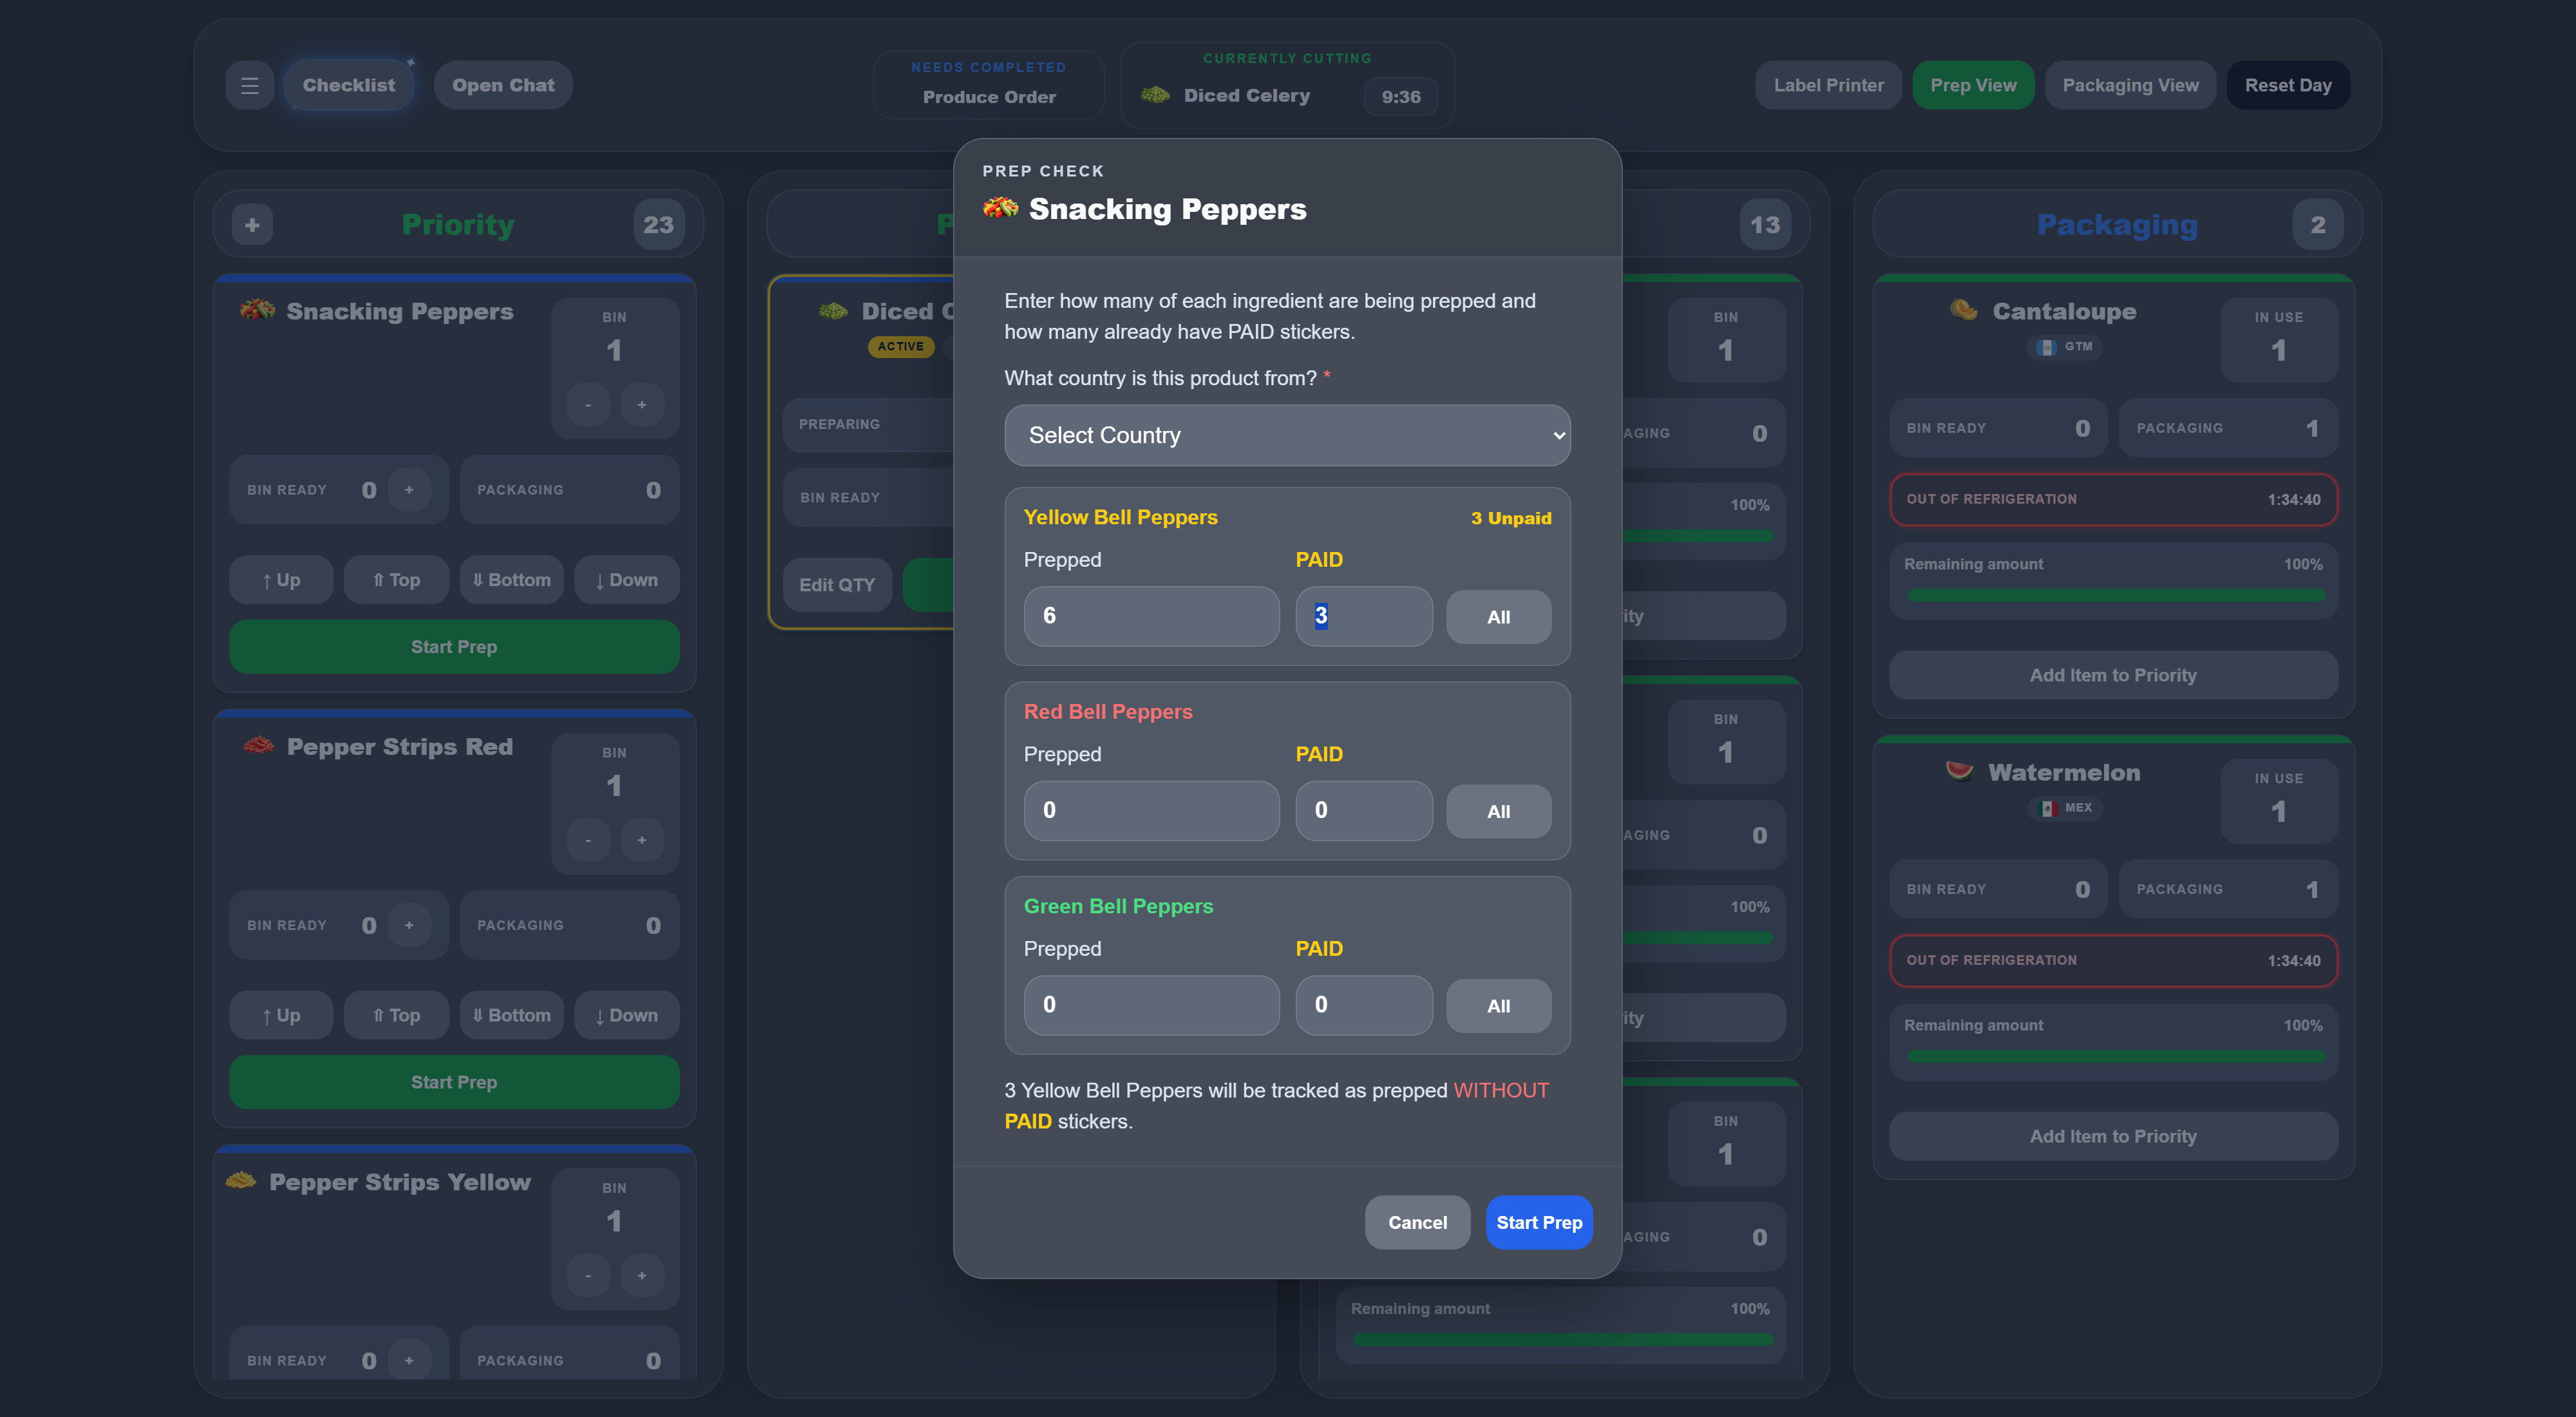Click the Reset Day button
Image resolution: width=2576 pixels, height=1417 pixels.
[x=2288, y=85]
